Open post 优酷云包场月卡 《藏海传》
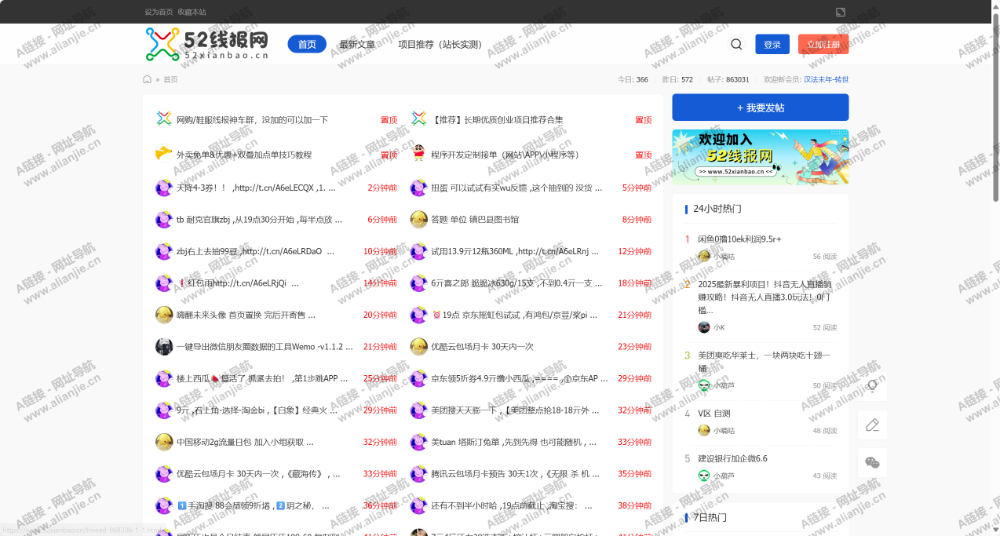 (258, 474)
